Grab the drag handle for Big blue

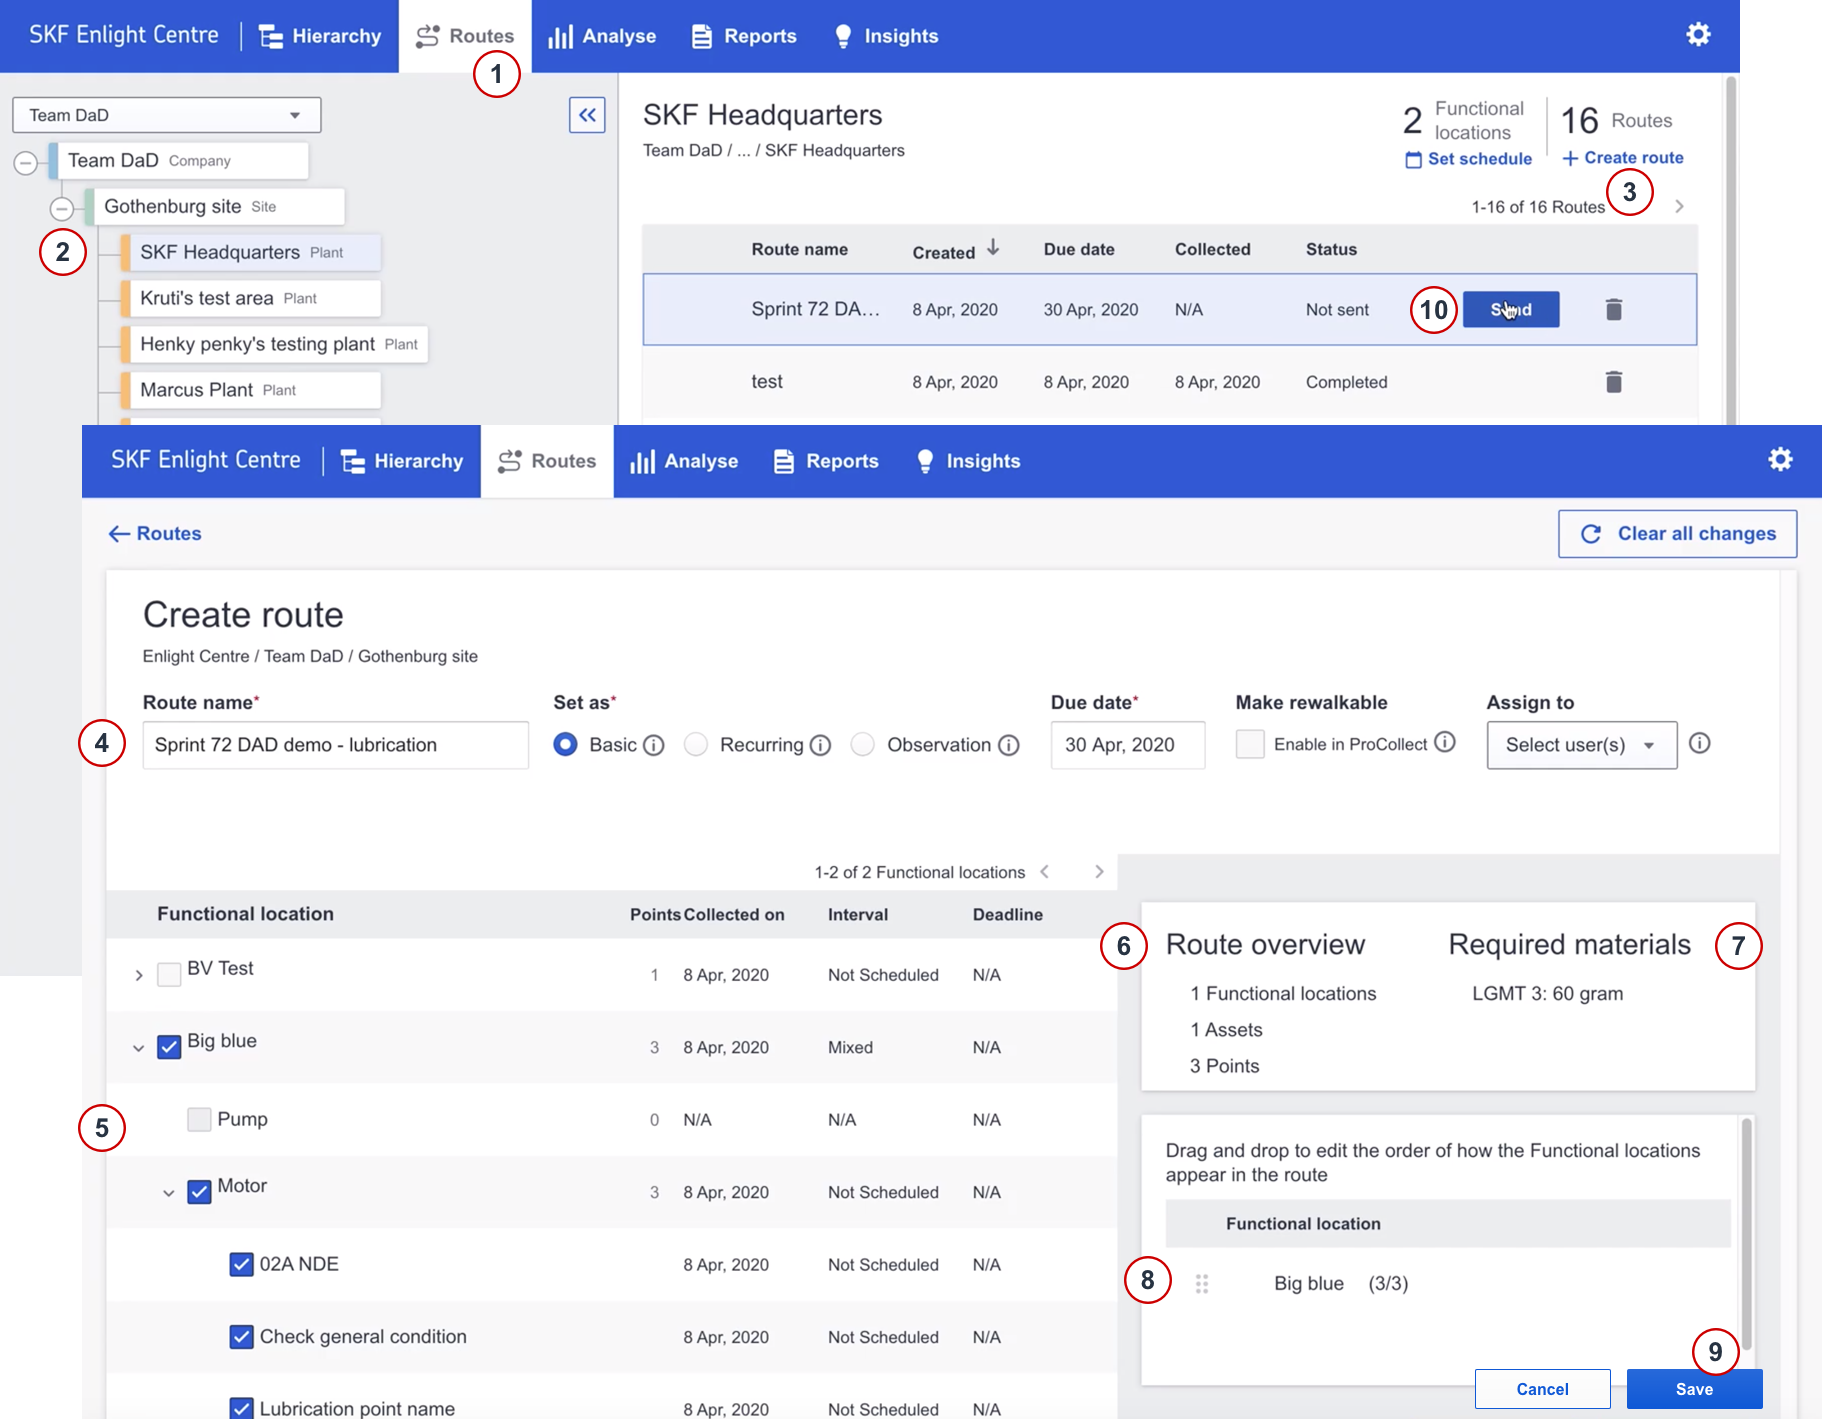[1202, 1284]
